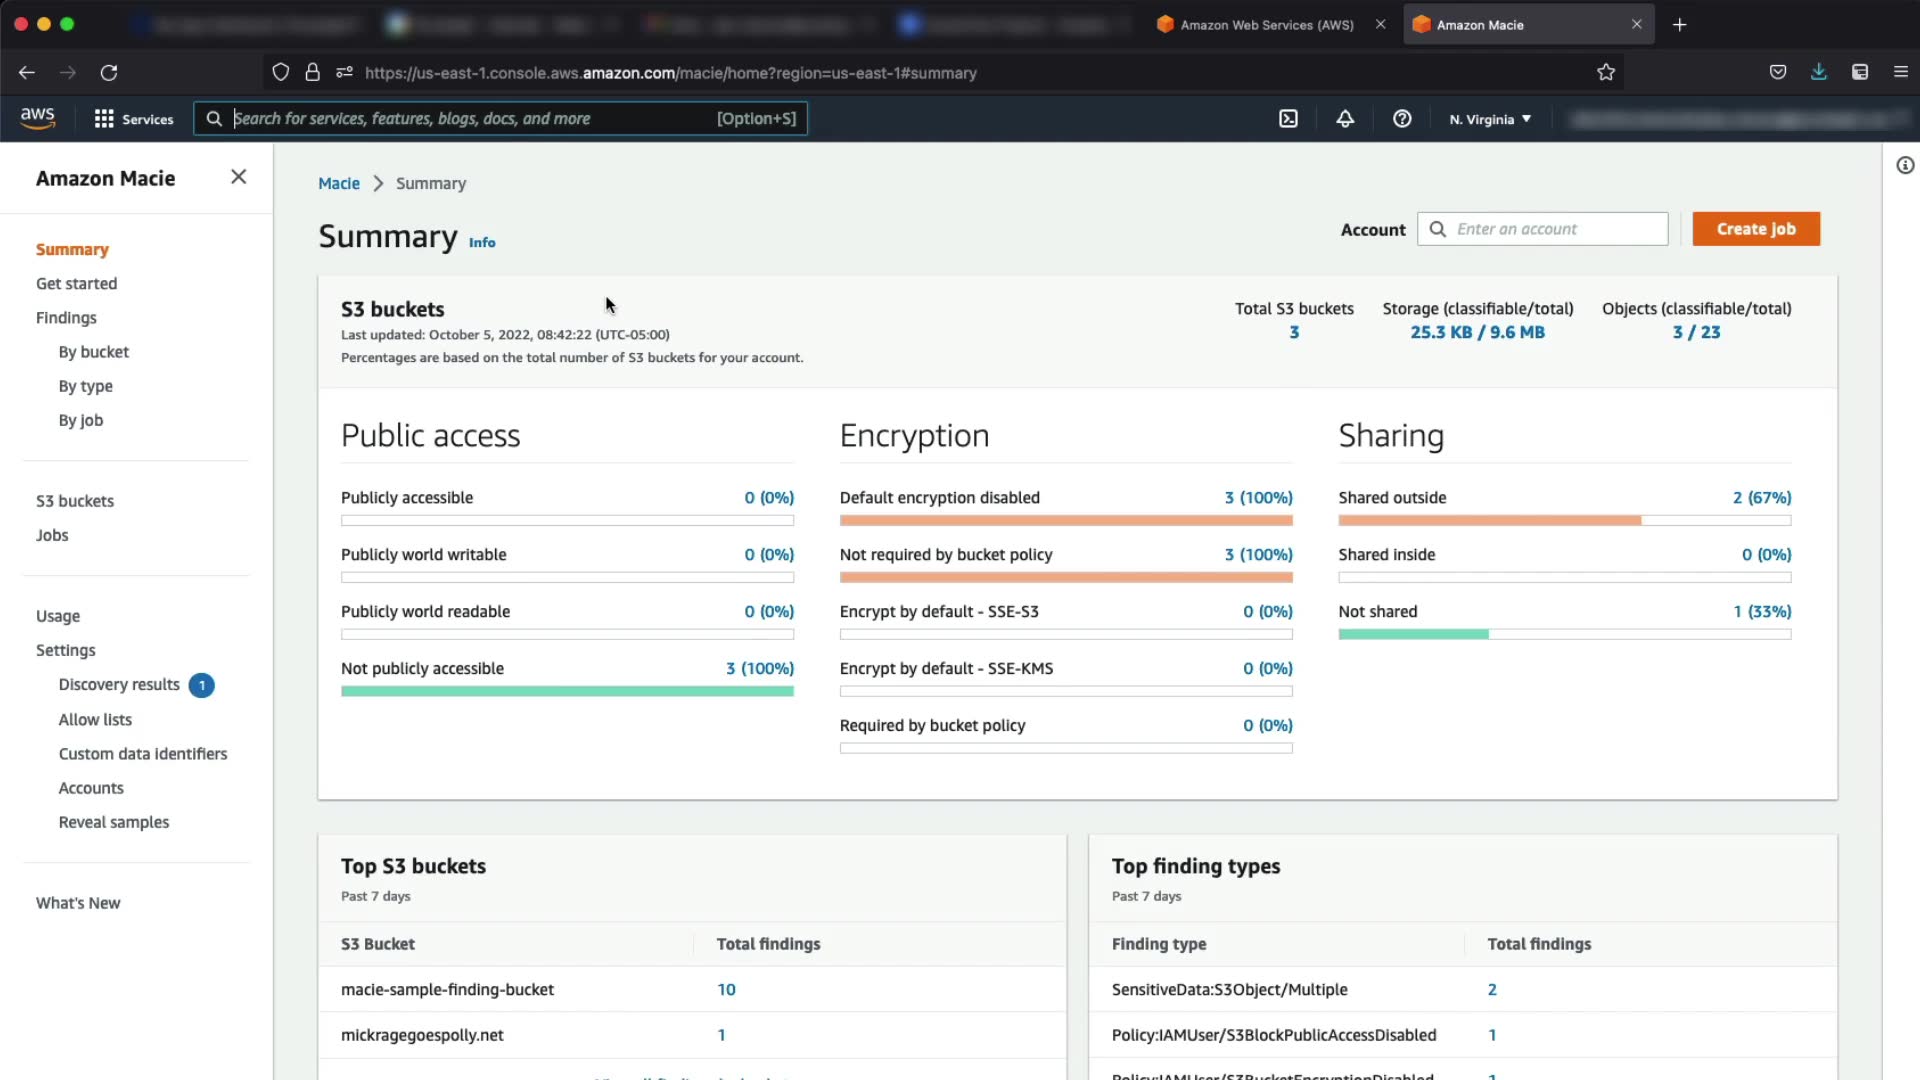Open browser downloads icon
Viewport: 1920px width, 1080px height.
pos(1818,72)
